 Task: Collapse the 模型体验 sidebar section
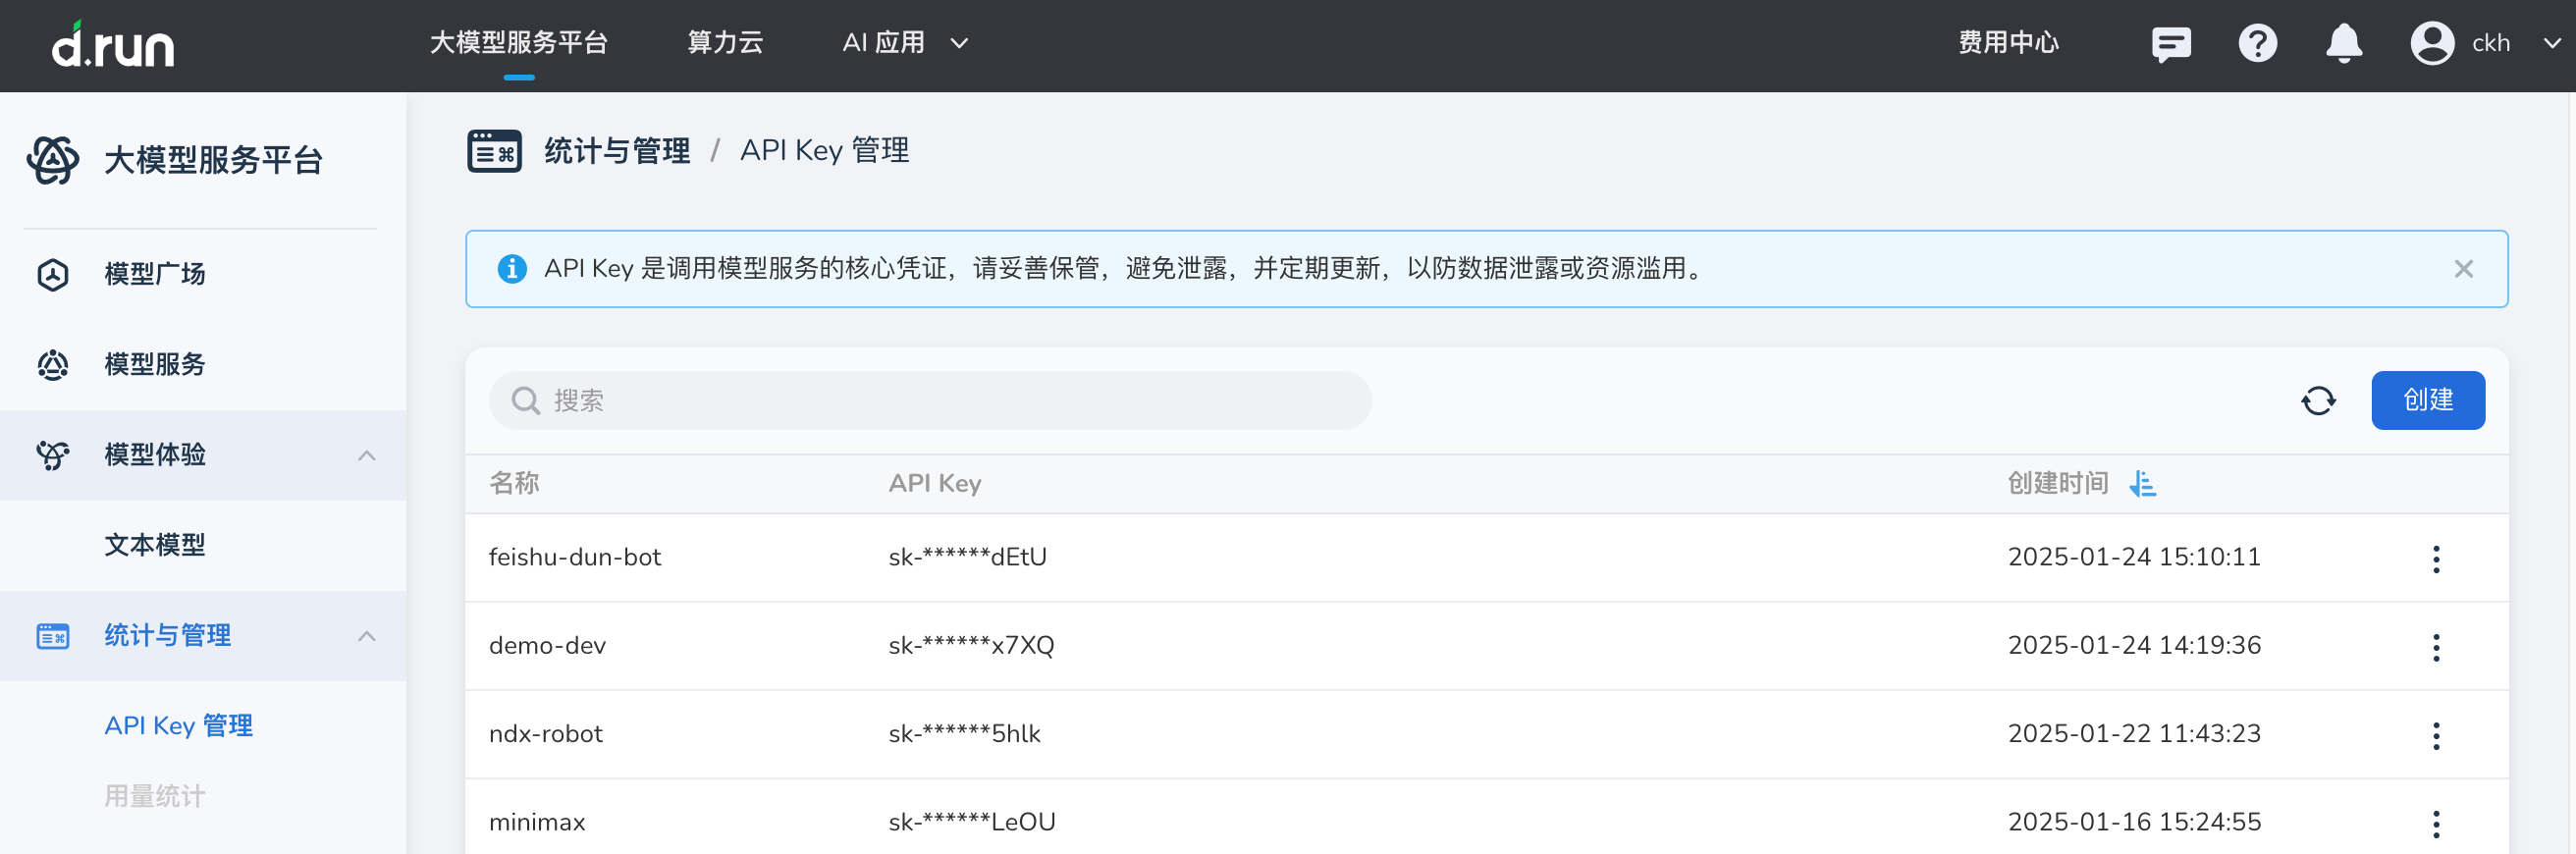367,456
